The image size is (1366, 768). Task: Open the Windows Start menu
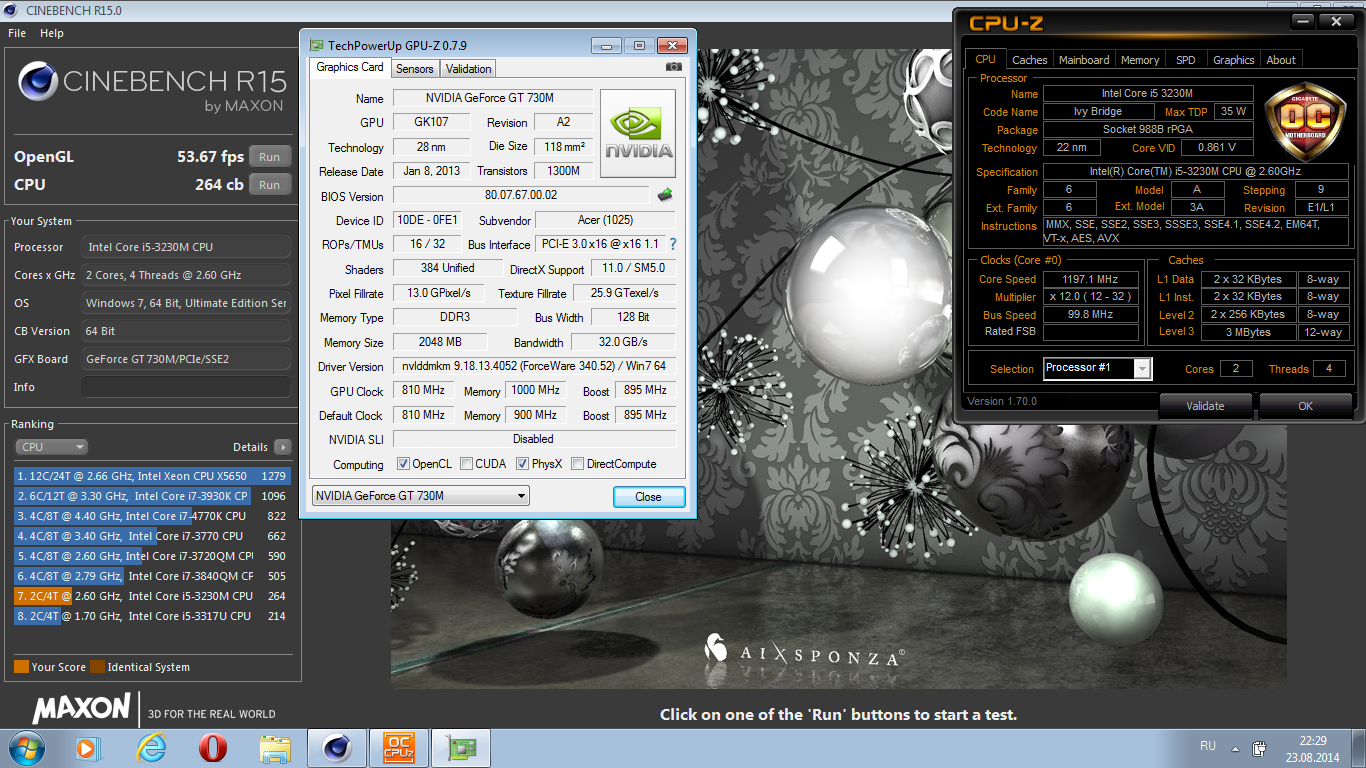tap(25, 748)
